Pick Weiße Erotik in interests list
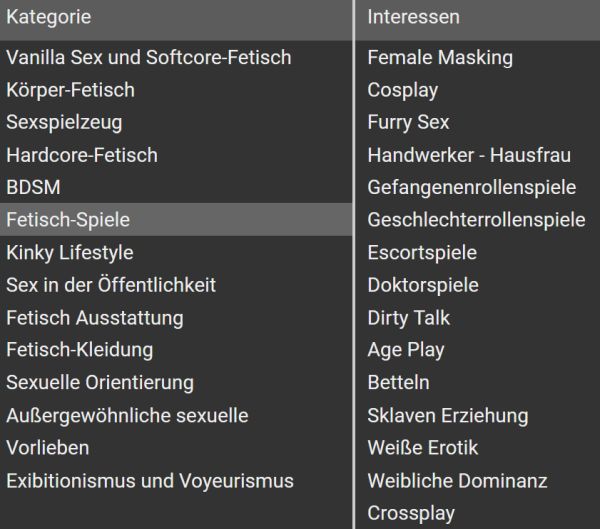This screenshot has height=529, width=600. [x=423, y=448]
